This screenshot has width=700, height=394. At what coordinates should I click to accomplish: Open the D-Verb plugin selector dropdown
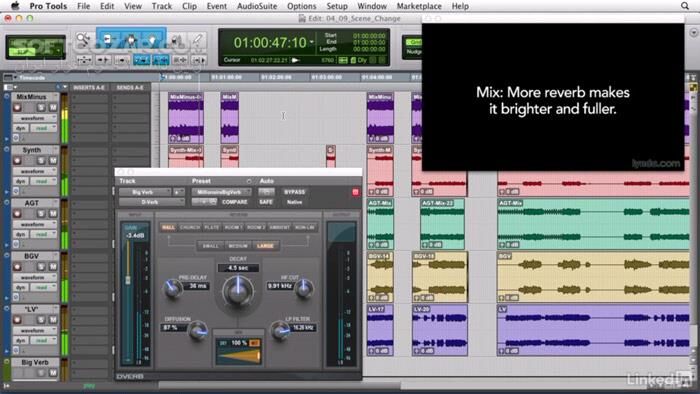[x=151, y=202]
